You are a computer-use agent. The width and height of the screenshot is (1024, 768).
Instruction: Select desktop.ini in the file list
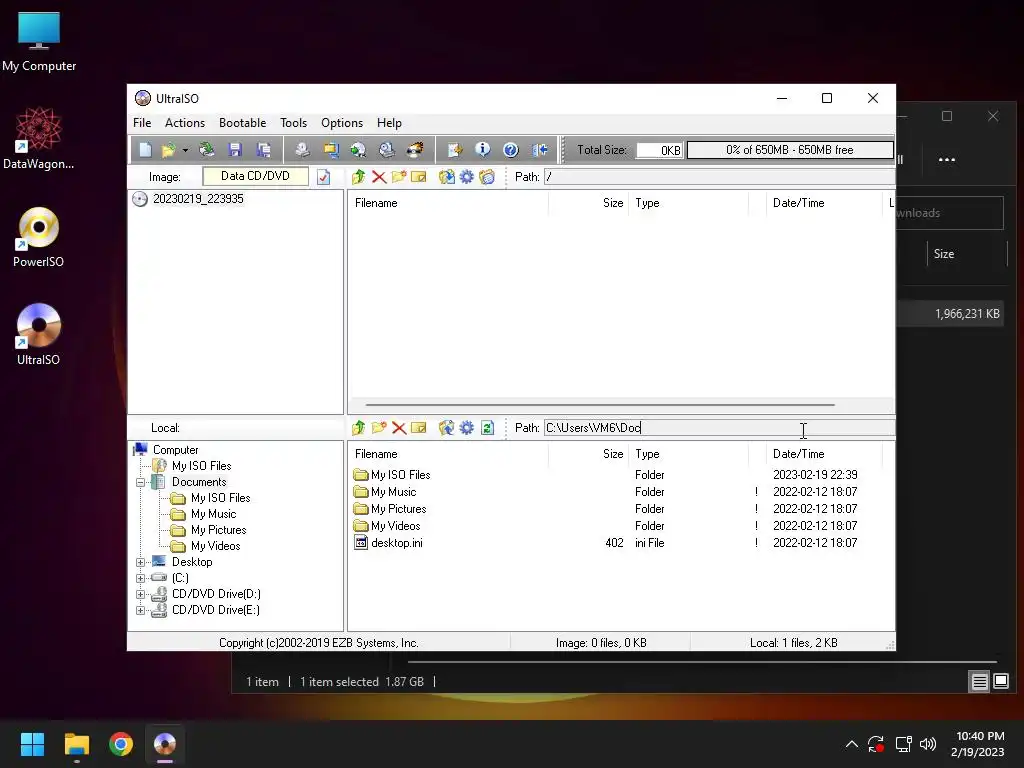coord(396,543)
